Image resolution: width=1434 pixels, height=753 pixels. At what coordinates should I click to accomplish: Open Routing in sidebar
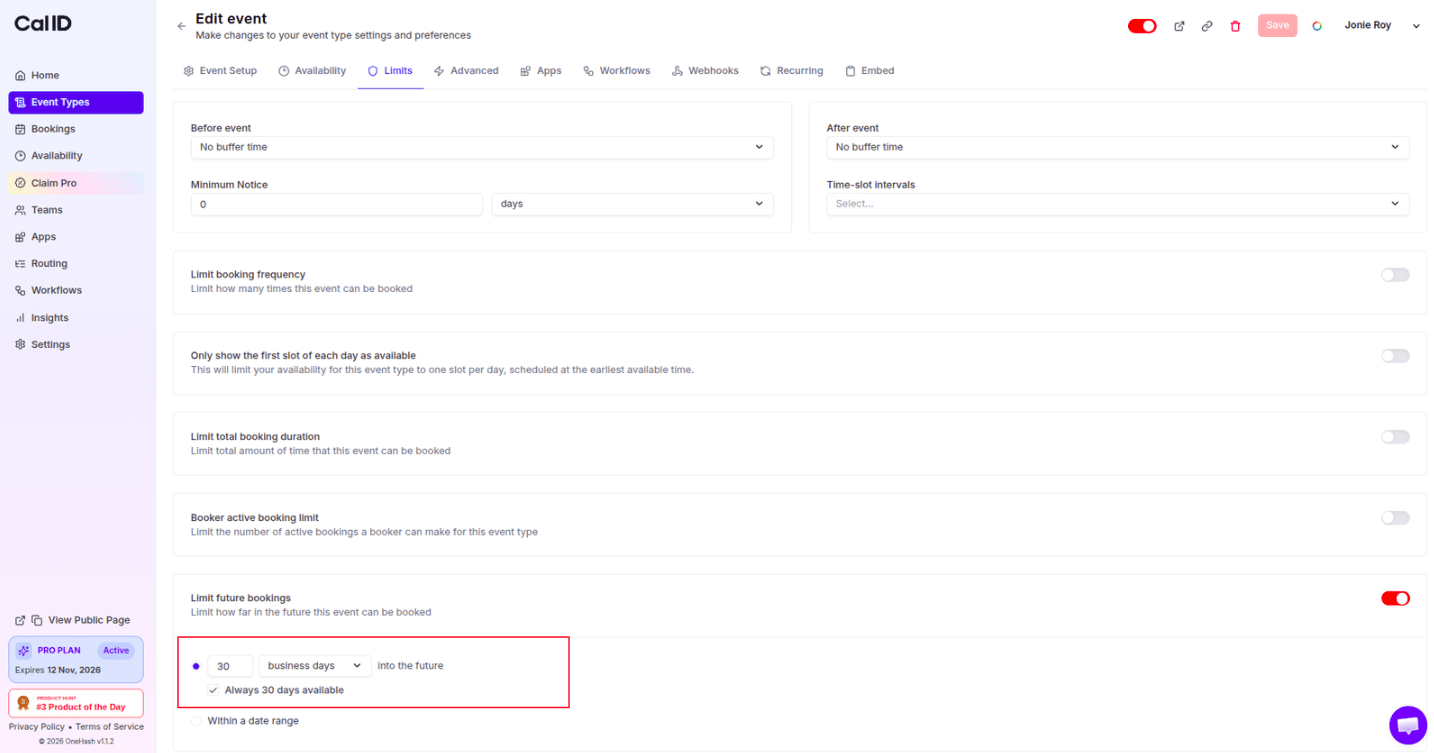pos(76,264)
